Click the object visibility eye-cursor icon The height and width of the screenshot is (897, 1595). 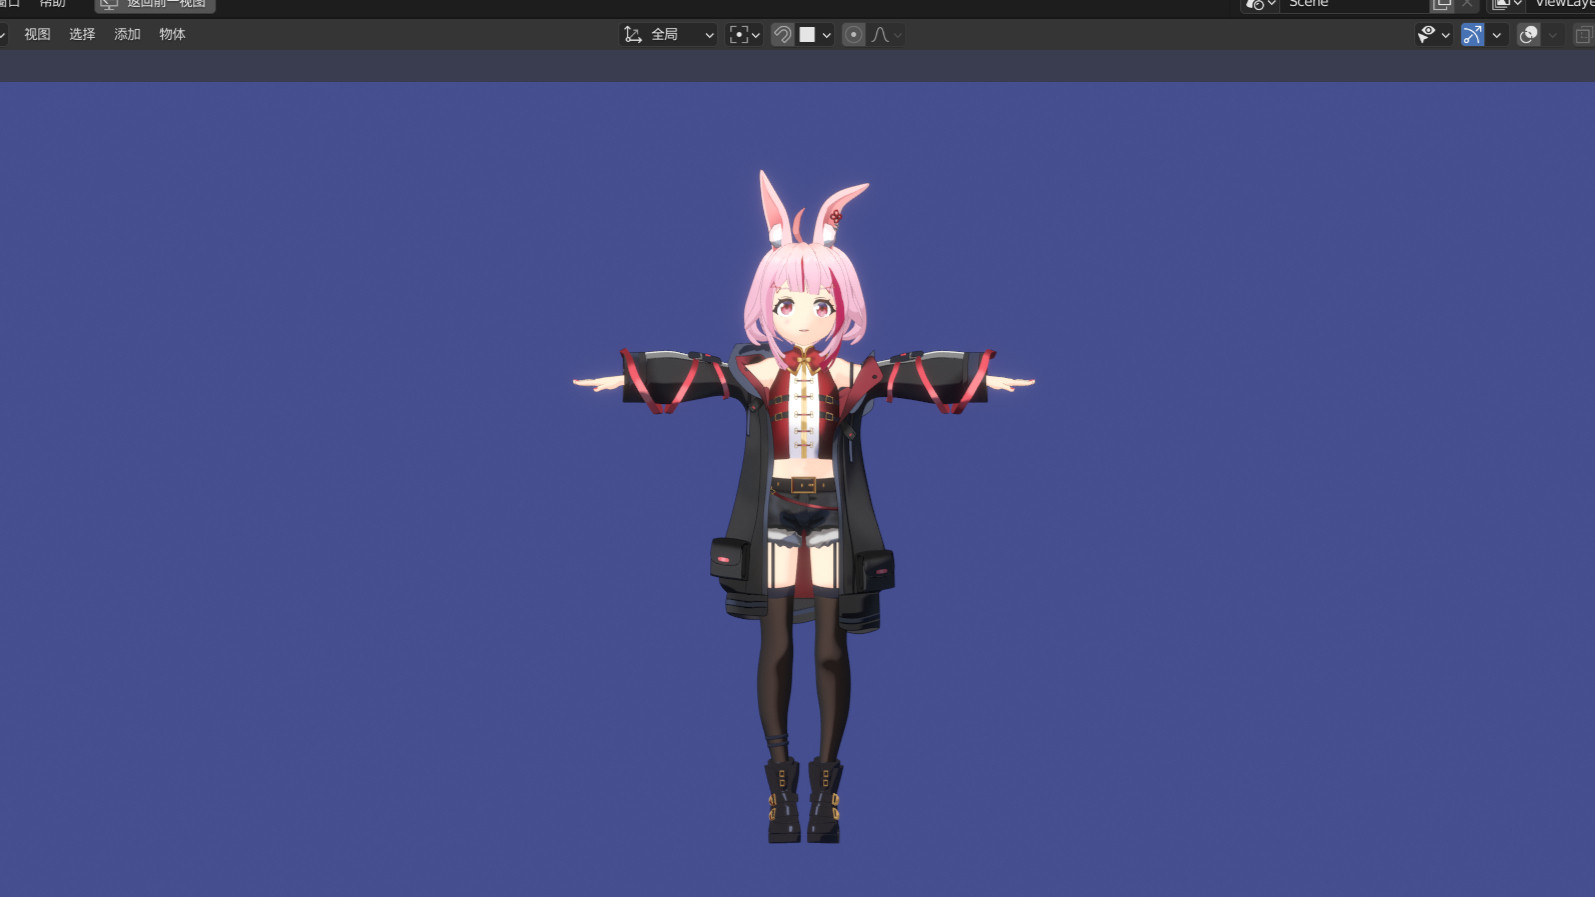tap(1427, 35)
